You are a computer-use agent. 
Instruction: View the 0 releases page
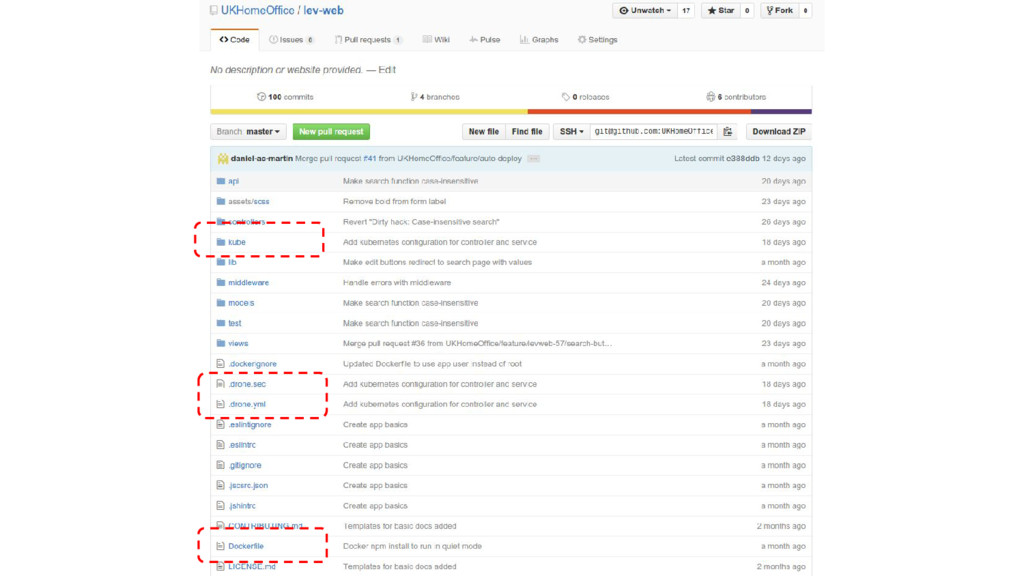(585, 97)
